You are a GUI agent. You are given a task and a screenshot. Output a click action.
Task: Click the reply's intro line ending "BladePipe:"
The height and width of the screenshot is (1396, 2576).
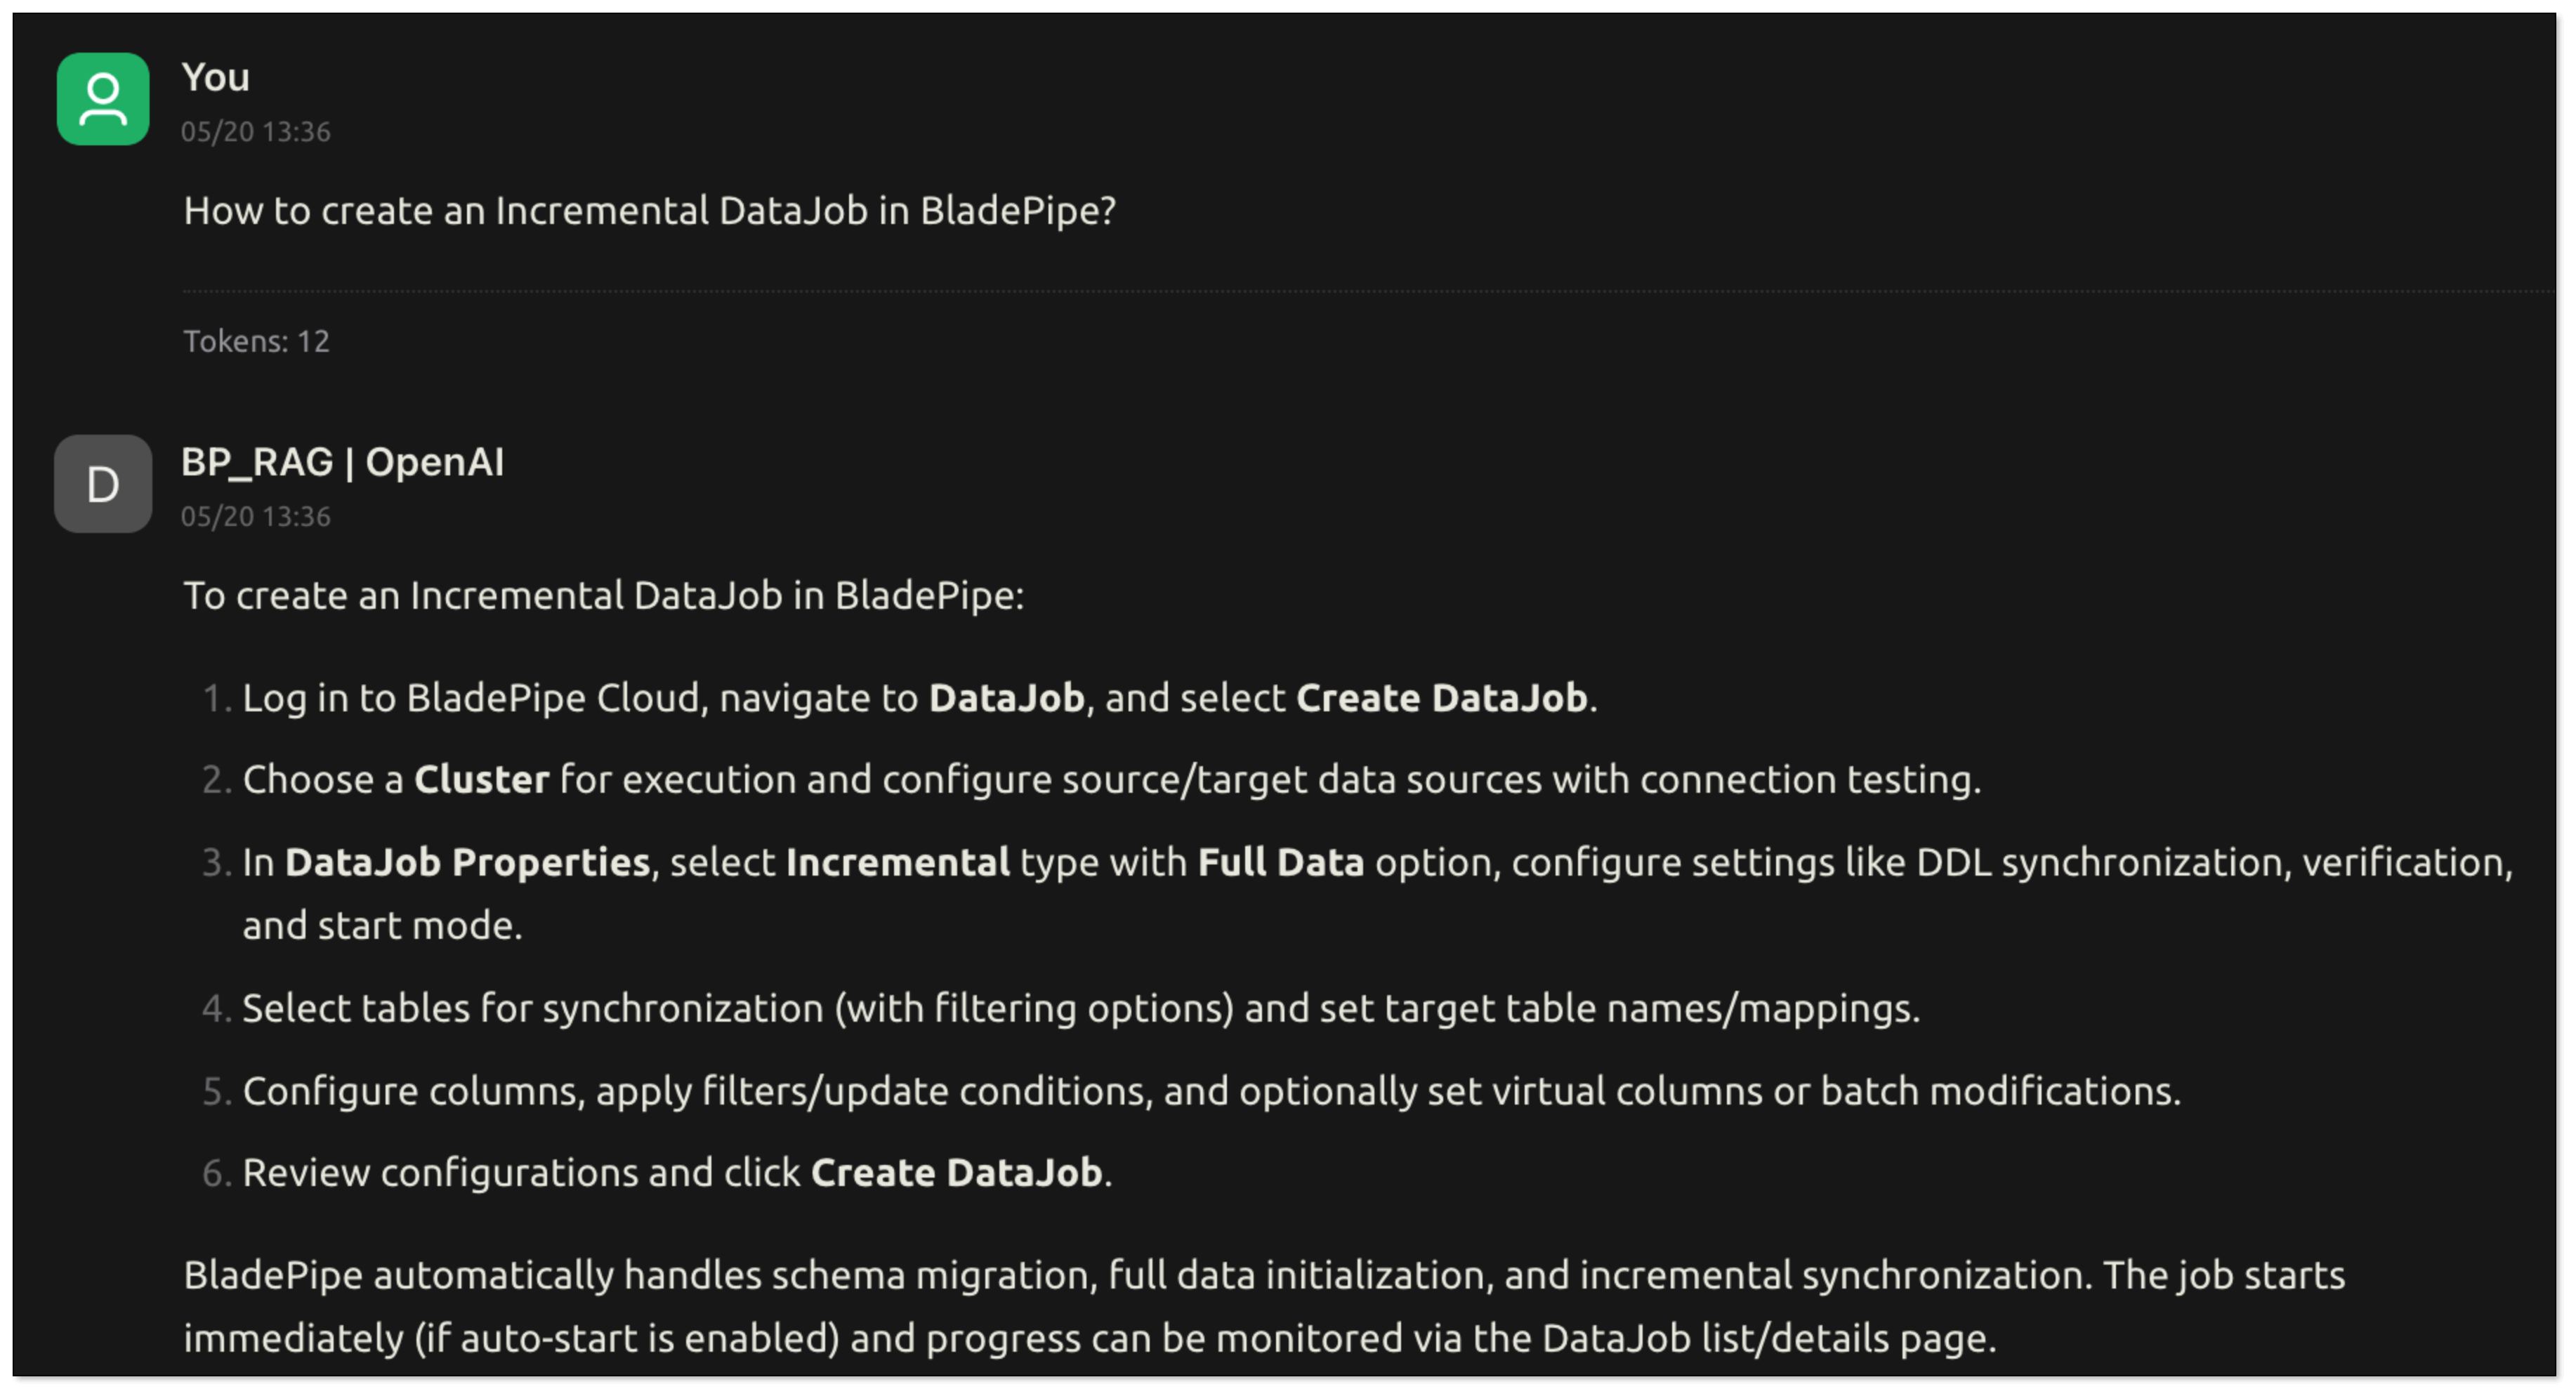tap(603, 596)
